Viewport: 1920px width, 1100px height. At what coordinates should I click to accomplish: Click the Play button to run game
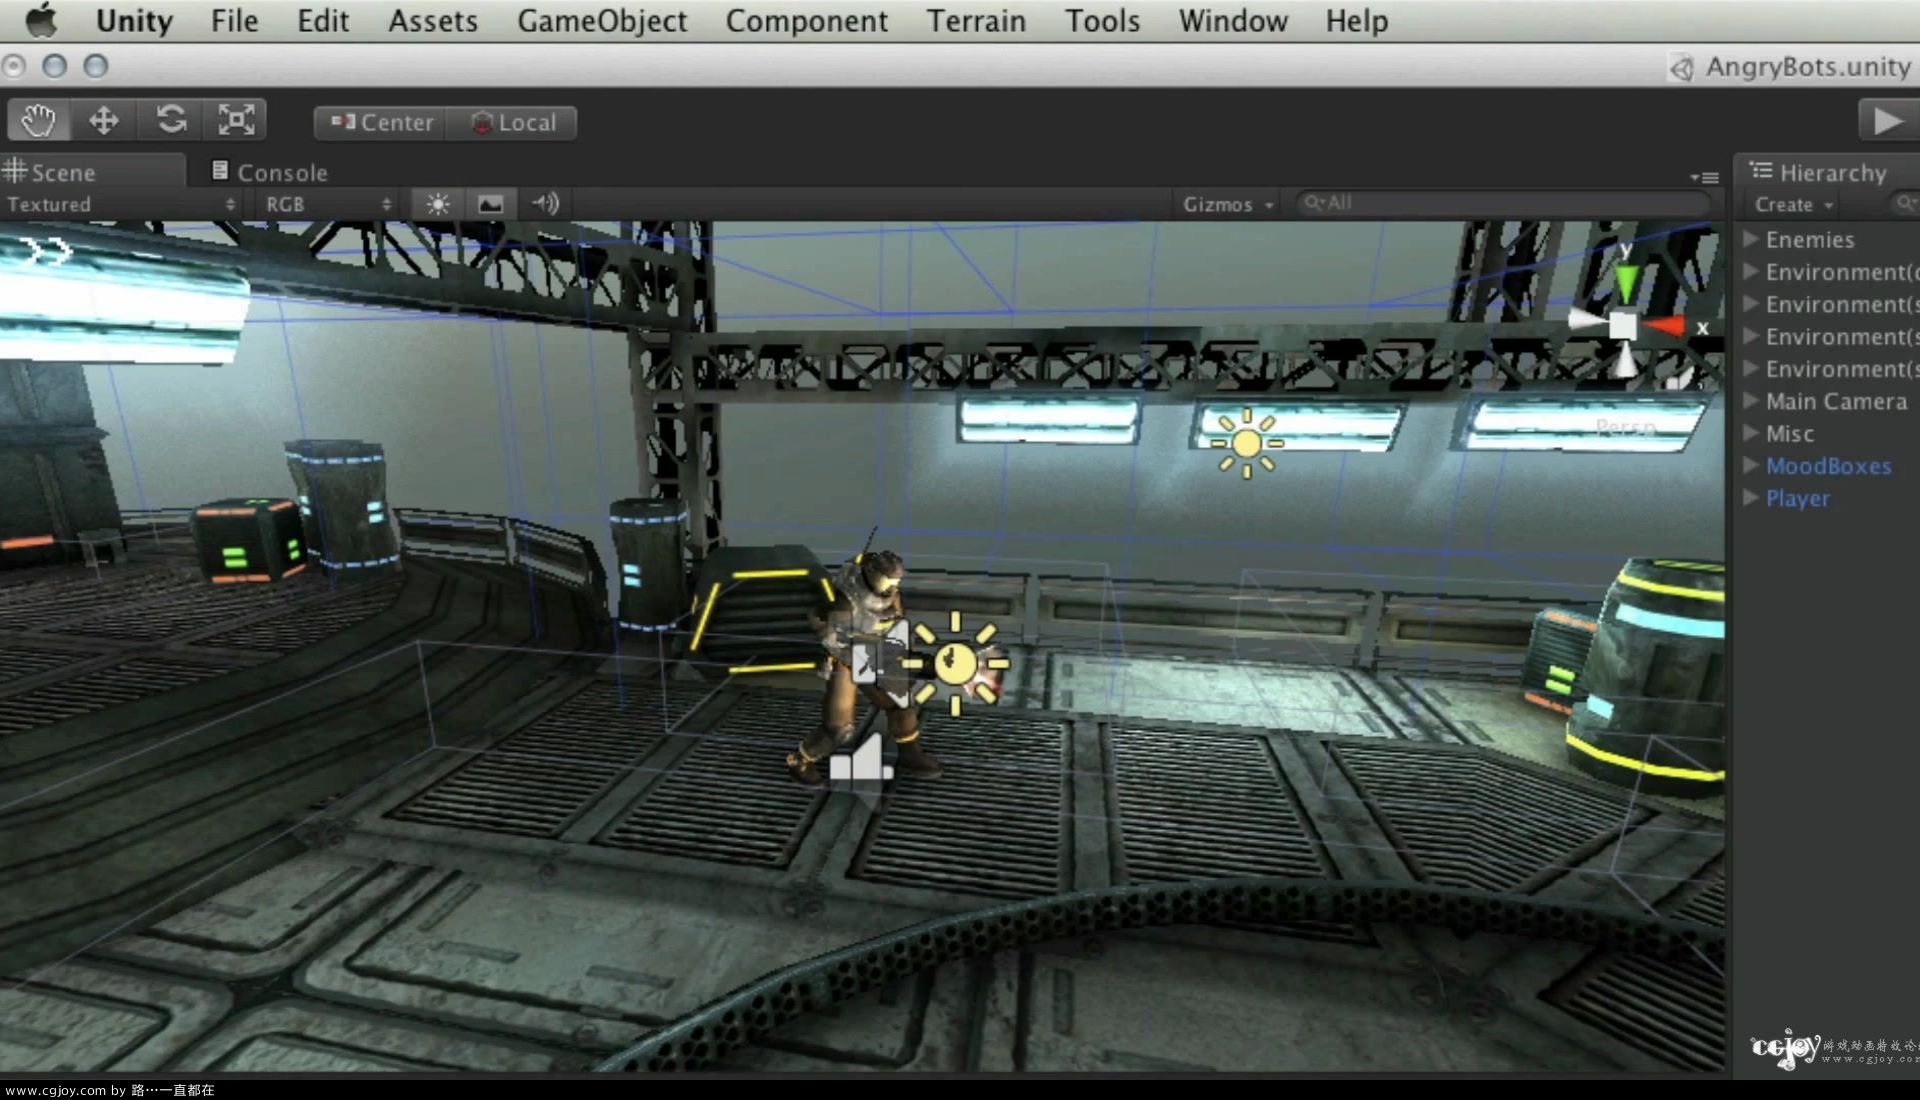click(x=1887, y=121)
